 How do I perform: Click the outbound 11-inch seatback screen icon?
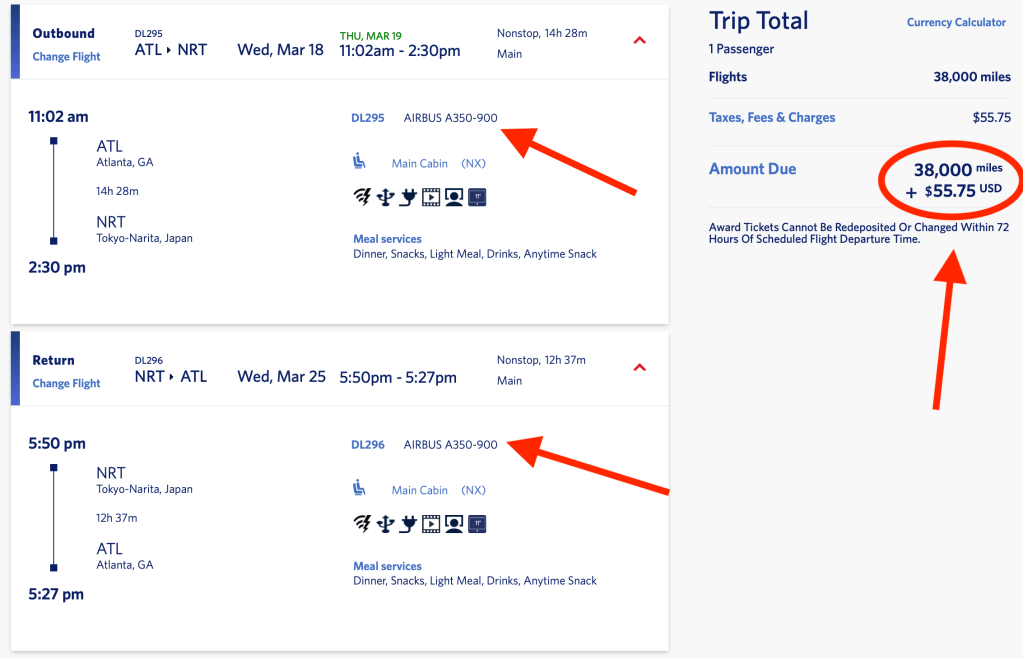477,197
